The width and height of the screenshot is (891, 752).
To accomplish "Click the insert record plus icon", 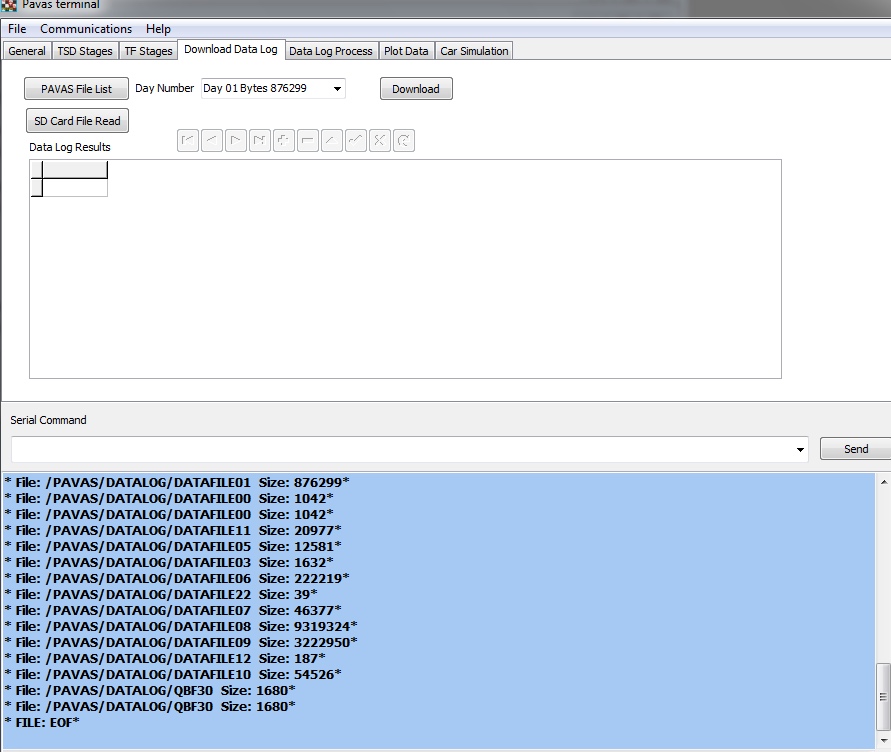I will 284,141.
